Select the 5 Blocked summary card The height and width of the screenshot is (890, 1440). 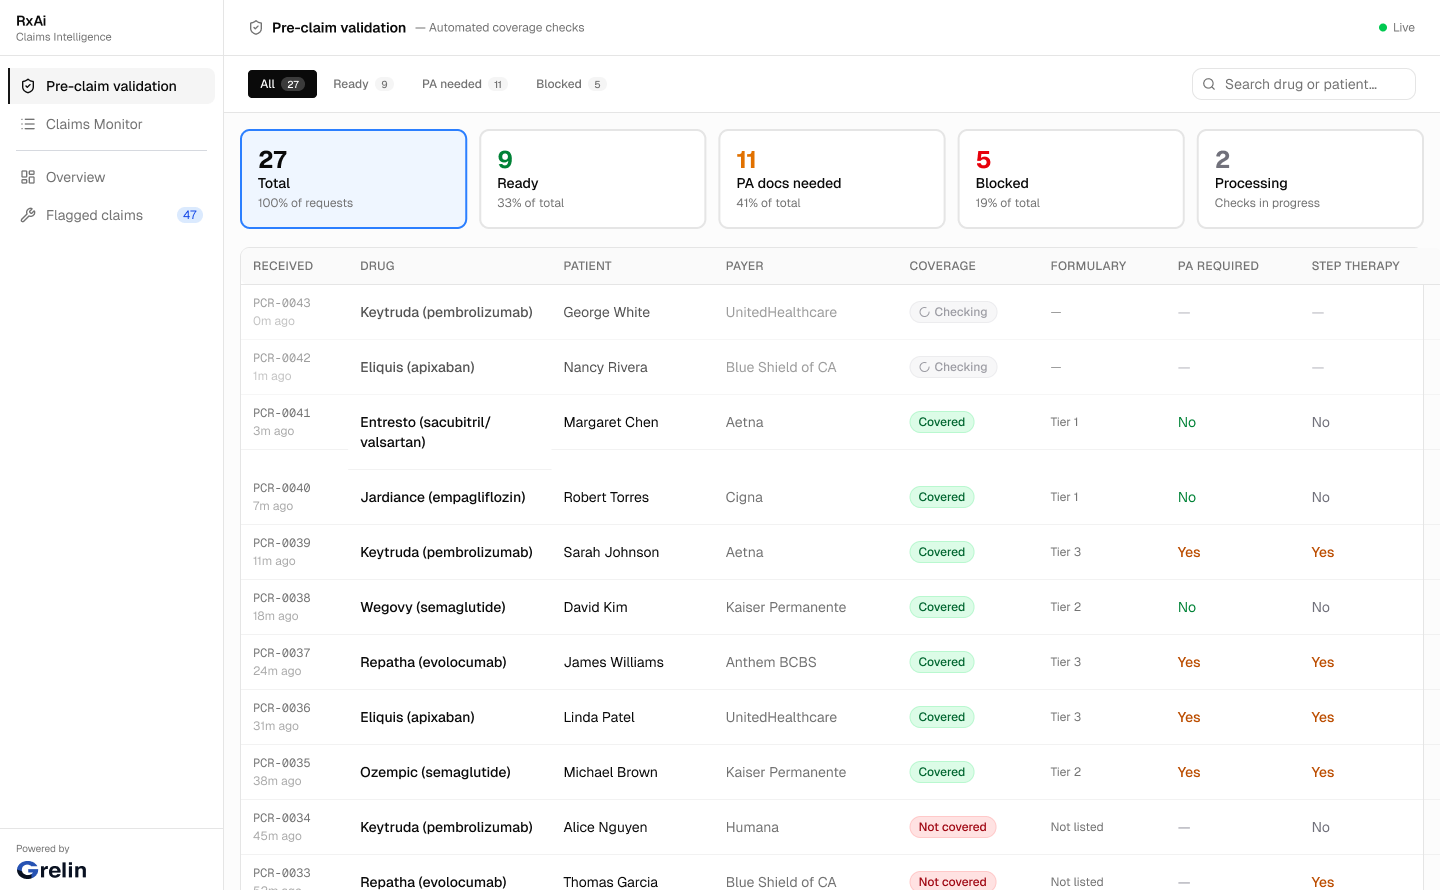tap(1071, 179)
